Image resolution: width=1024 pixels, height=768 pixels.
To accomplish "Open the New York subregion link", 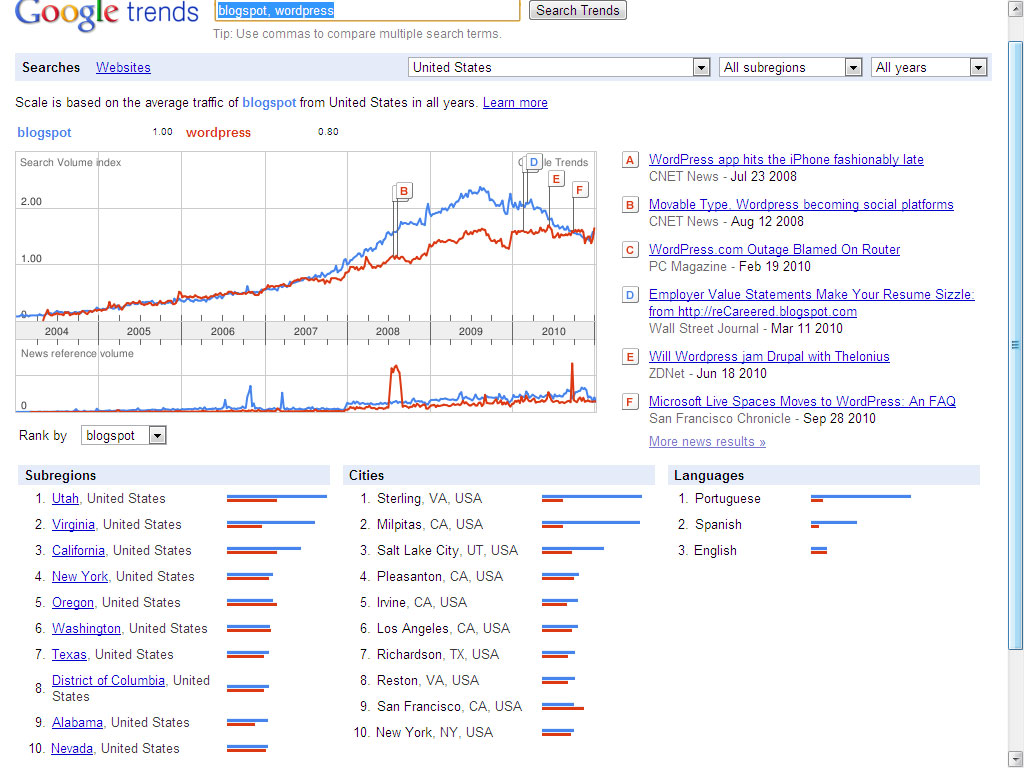I will (80, 577).
